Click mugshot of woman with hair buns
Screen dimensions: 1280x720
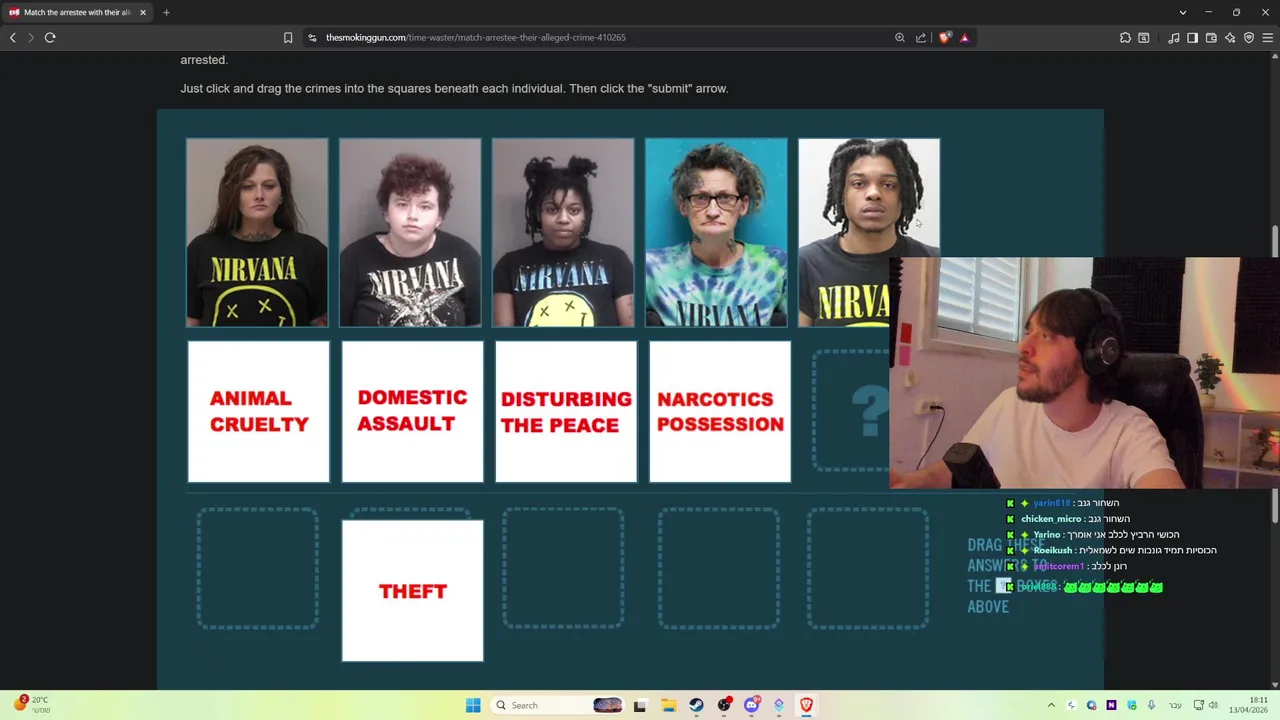click(x=563, y=233)
